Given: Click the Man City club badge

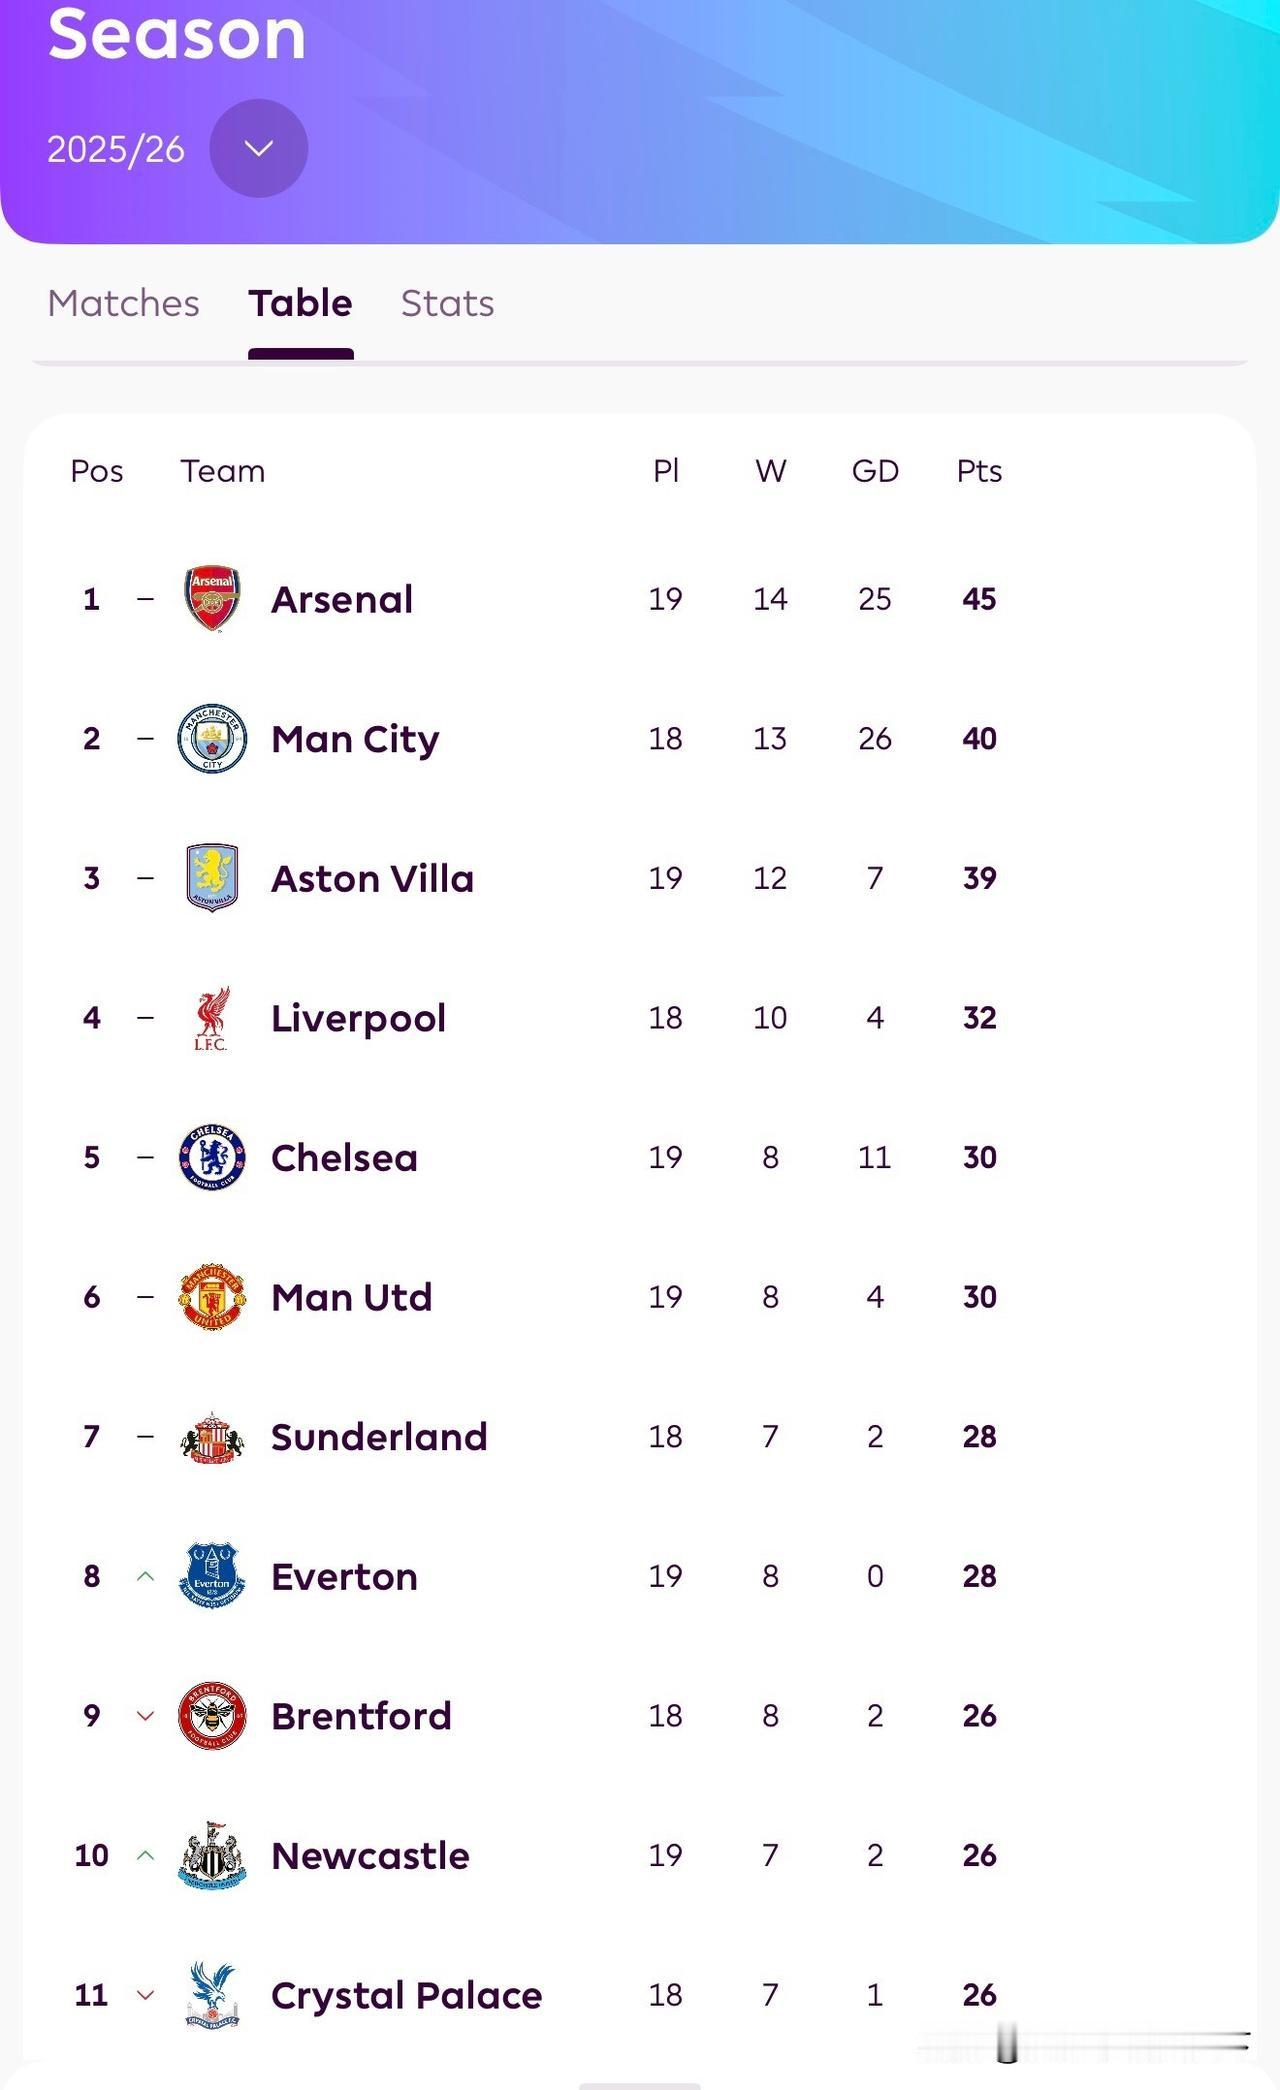Looking at the screenshot, I should 212,738.
